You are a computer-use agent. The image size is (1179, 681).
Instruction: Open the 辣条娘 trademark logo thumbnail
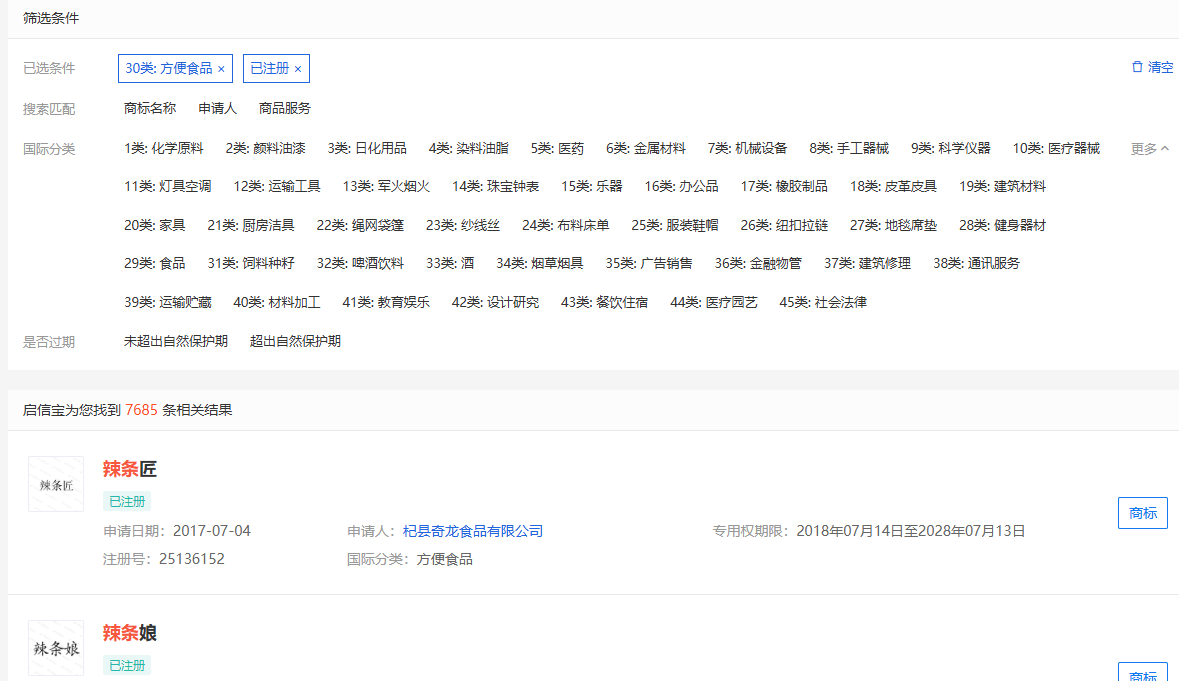(56, 648)
